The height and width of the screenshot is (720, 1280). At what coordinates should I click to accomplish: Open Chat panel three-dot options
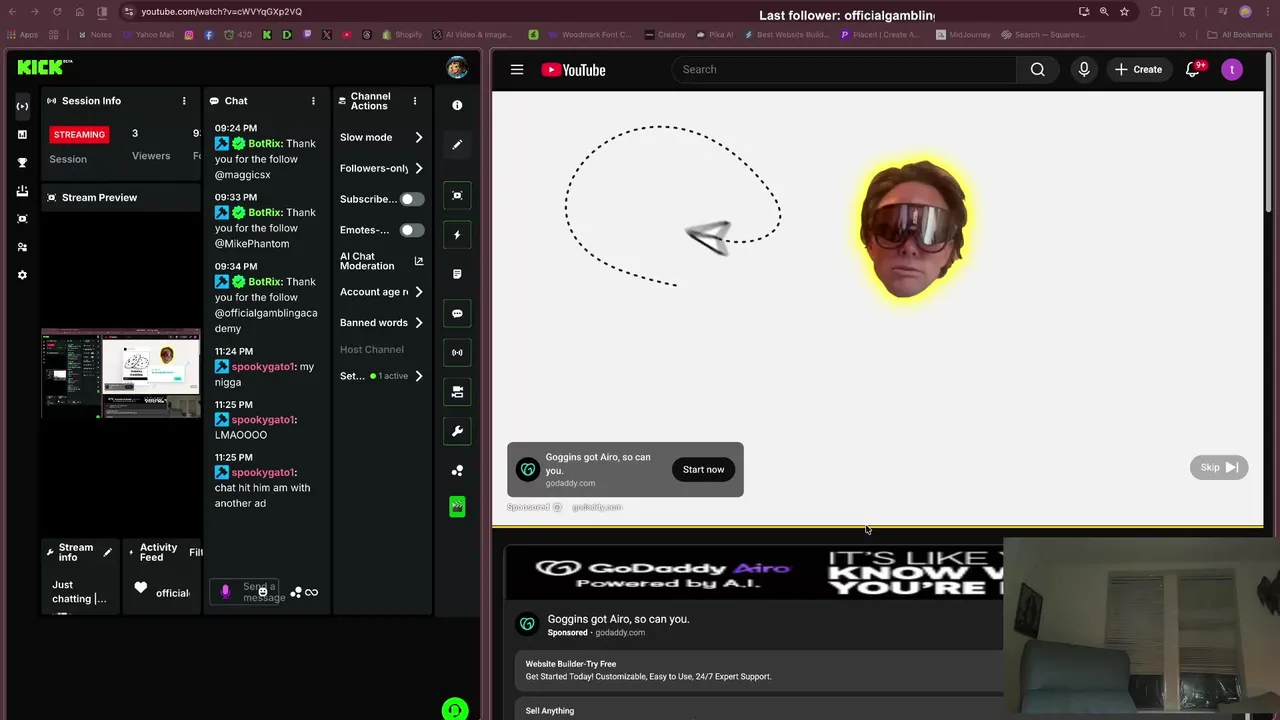[313, 101]
